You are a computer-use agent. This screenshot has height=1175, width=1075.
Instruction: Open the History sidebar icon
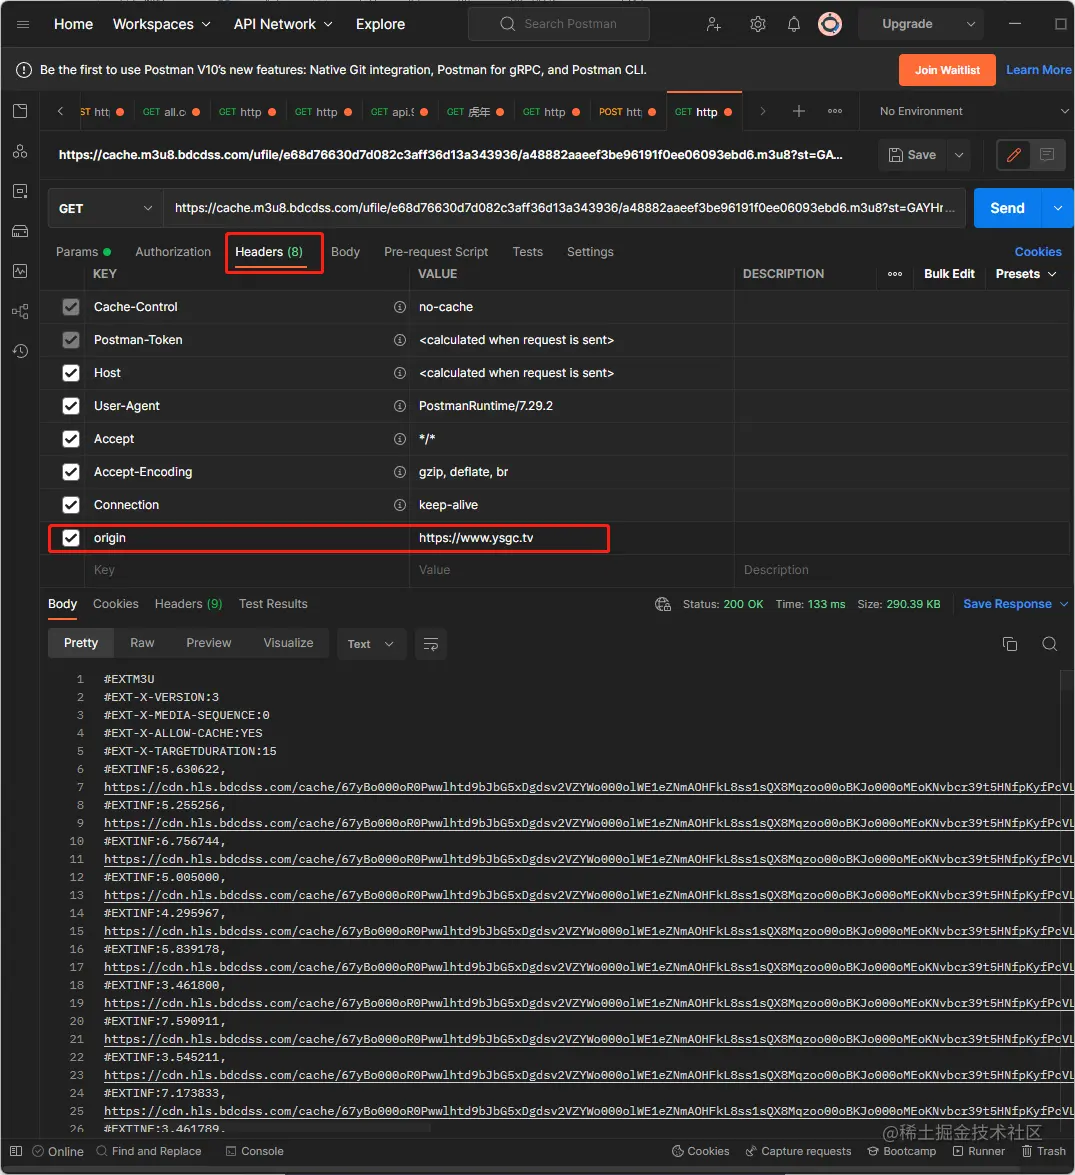point(20,351)
